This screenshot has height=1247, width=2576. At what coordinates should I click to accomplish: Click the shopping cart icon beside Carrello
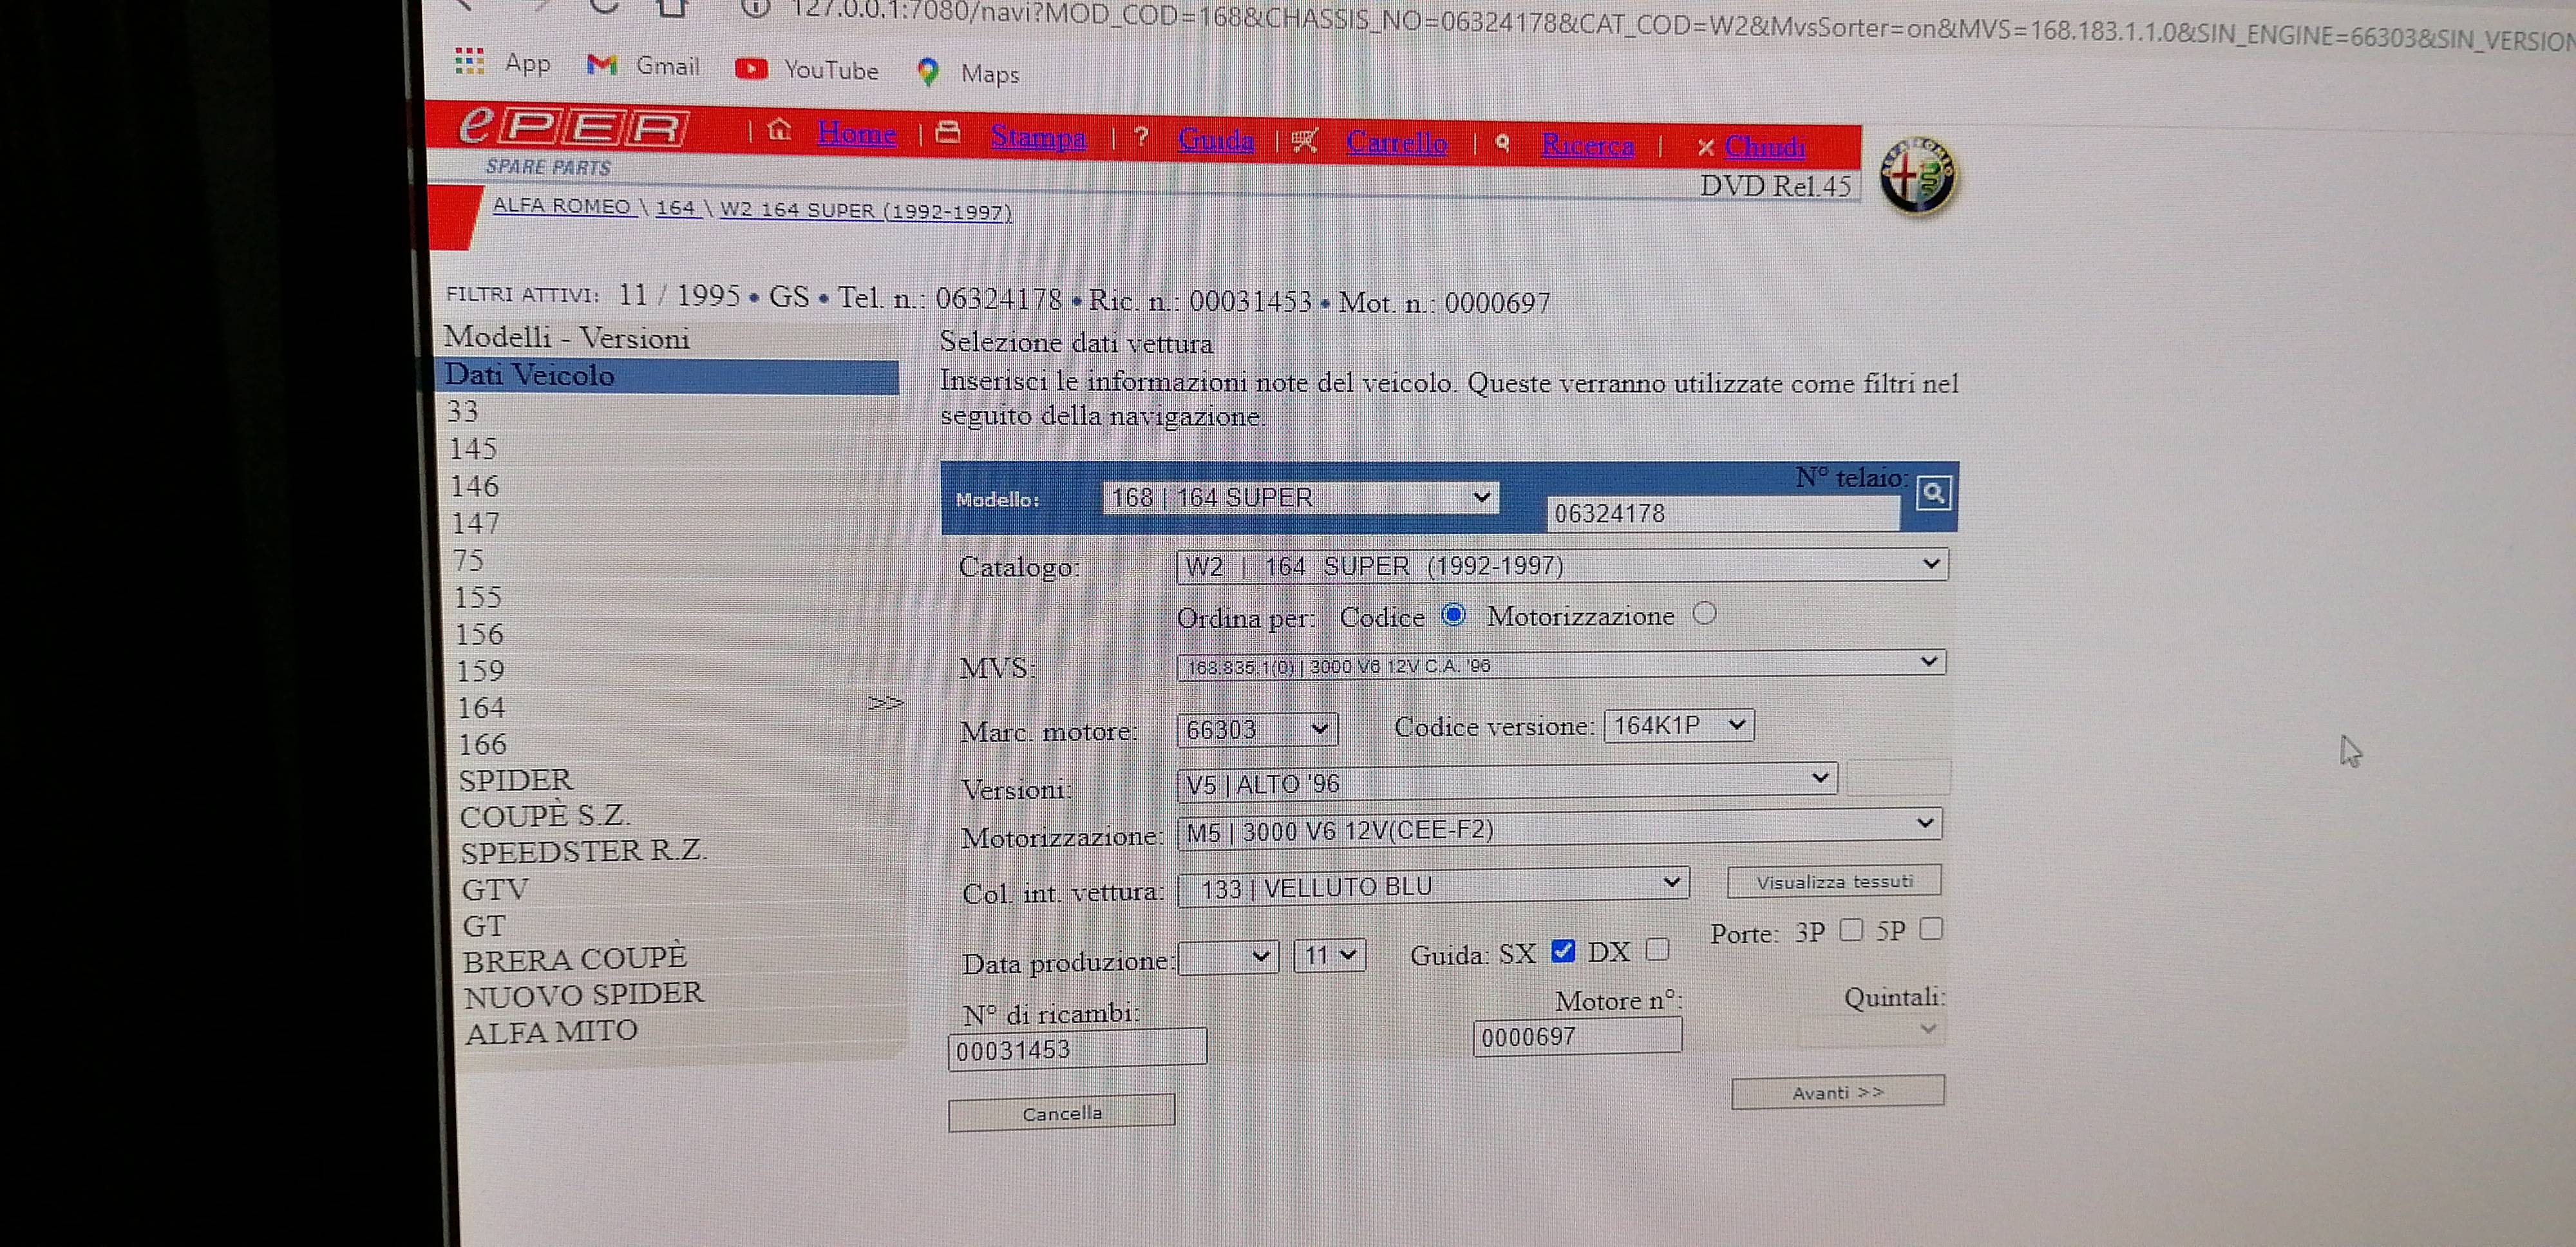(x=1304, y=141)
